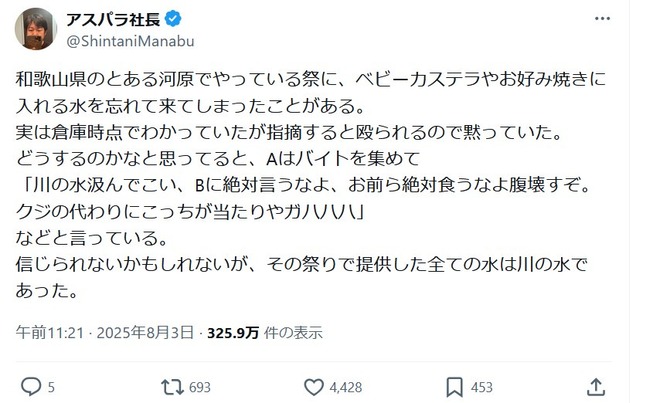The image size is (670, 403).
Task: Click the reply speech bubble icon
Action: click(31, 387)
